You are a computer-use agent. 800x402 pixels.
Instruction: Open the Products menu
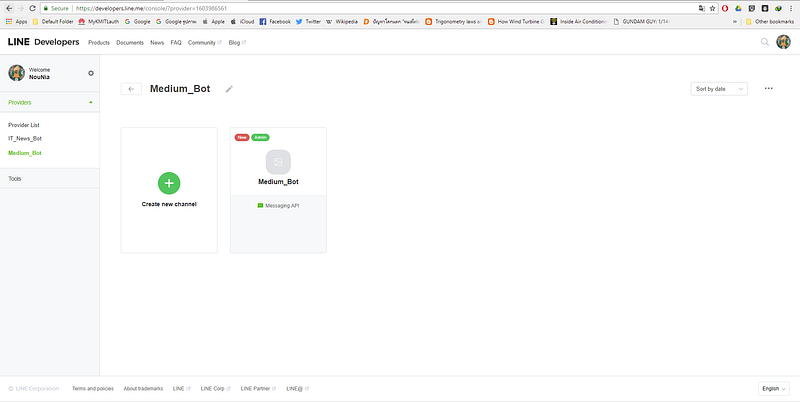point(99,43)
